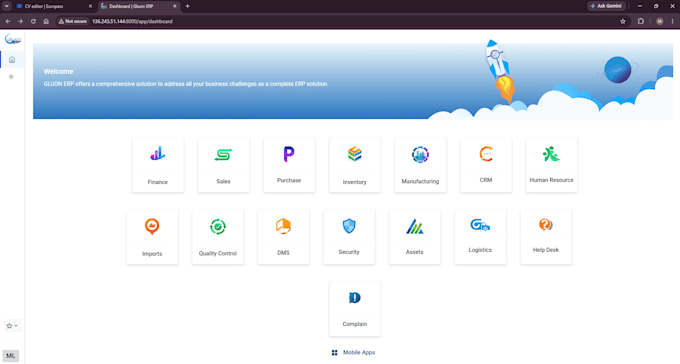Open the Imports module icon
The width and height of the screenshot is (680, 364).
pos(152,226)
